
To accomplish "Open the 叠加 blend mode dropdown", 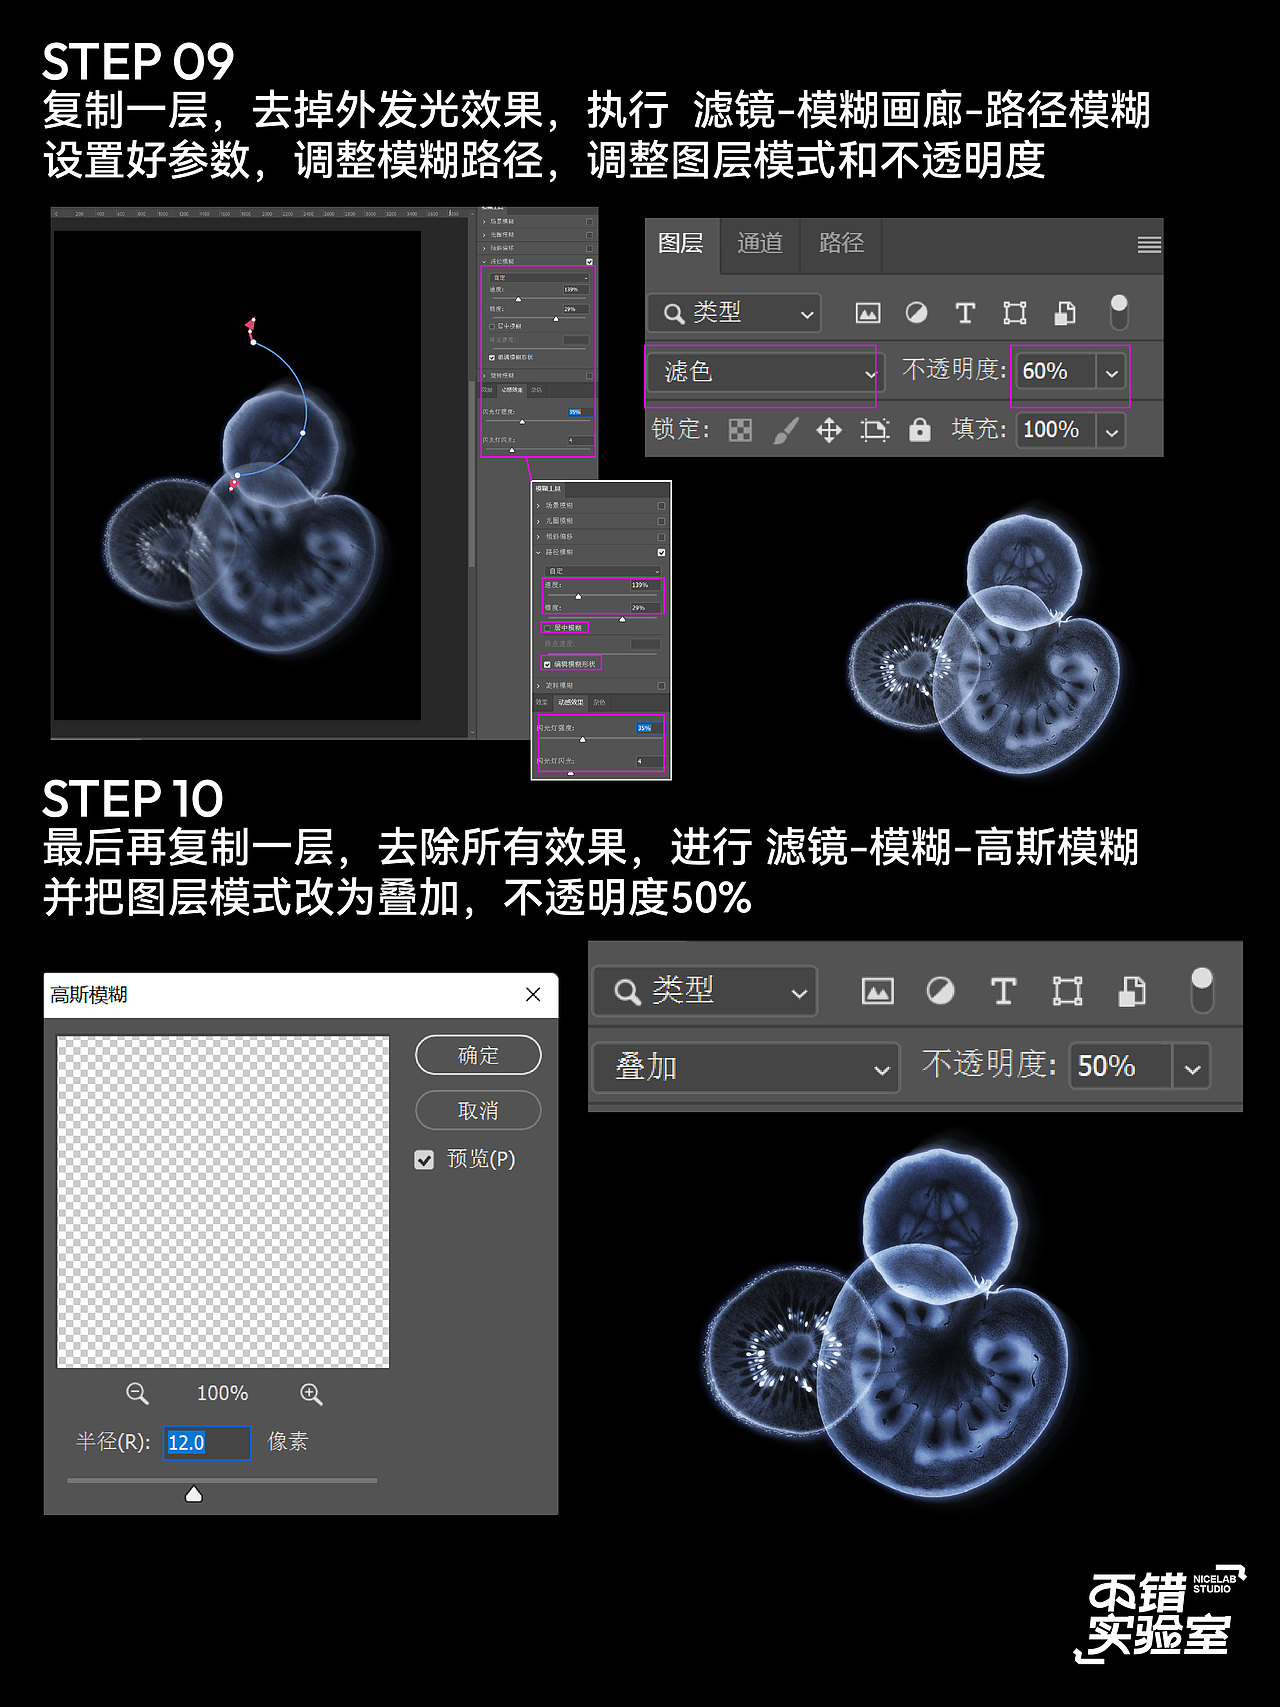I will (x=745, y=1068).
